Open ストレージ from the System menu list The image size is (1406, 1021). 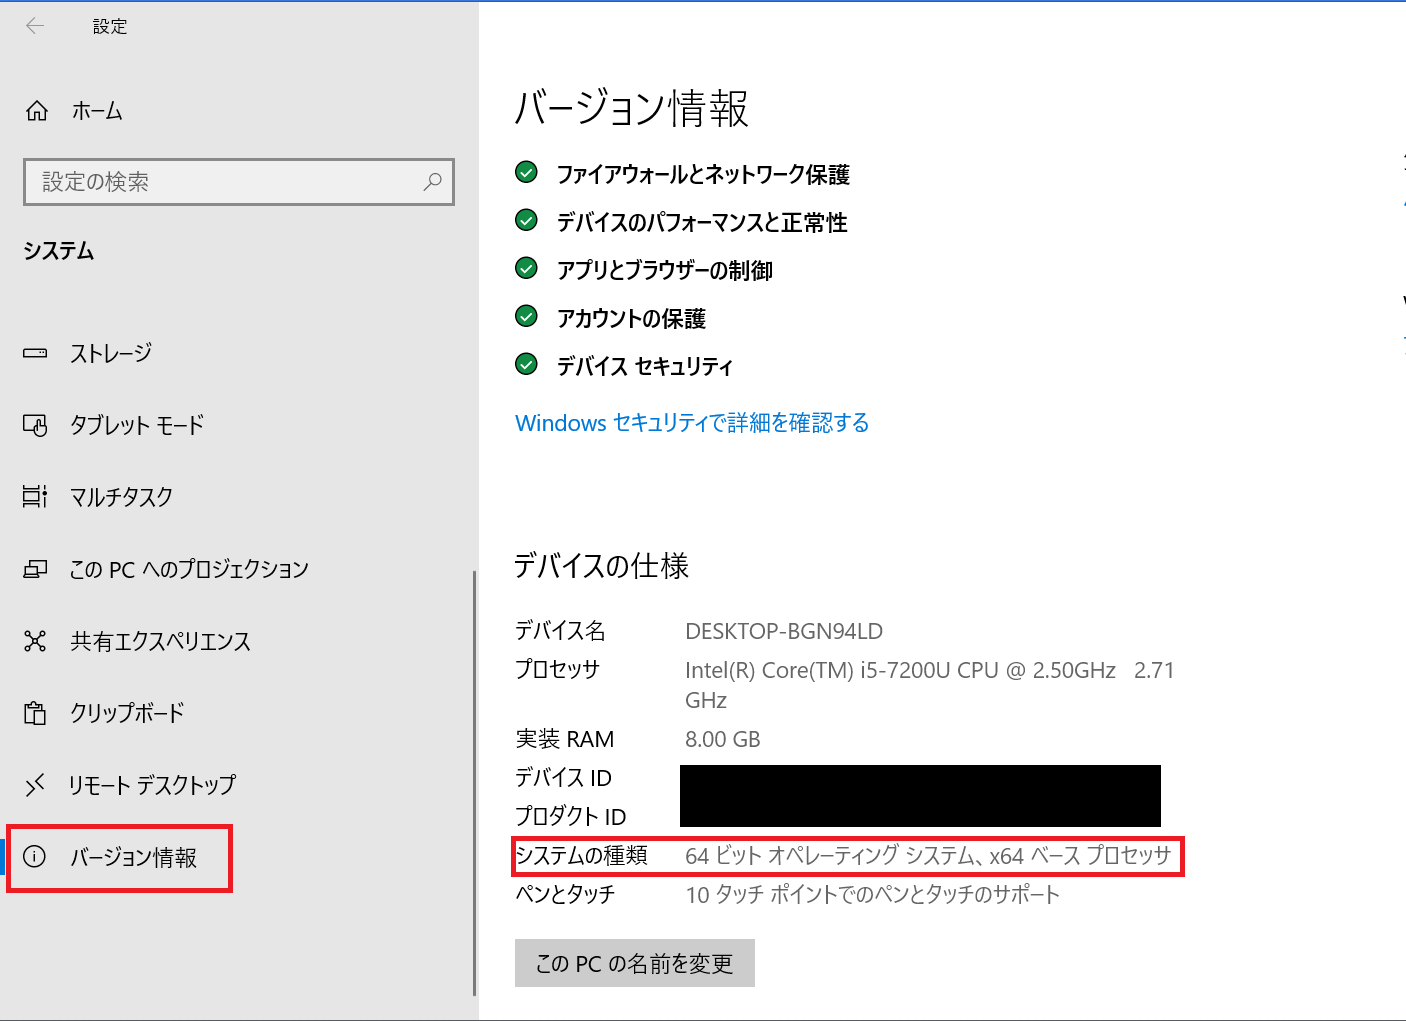[110, 353]
